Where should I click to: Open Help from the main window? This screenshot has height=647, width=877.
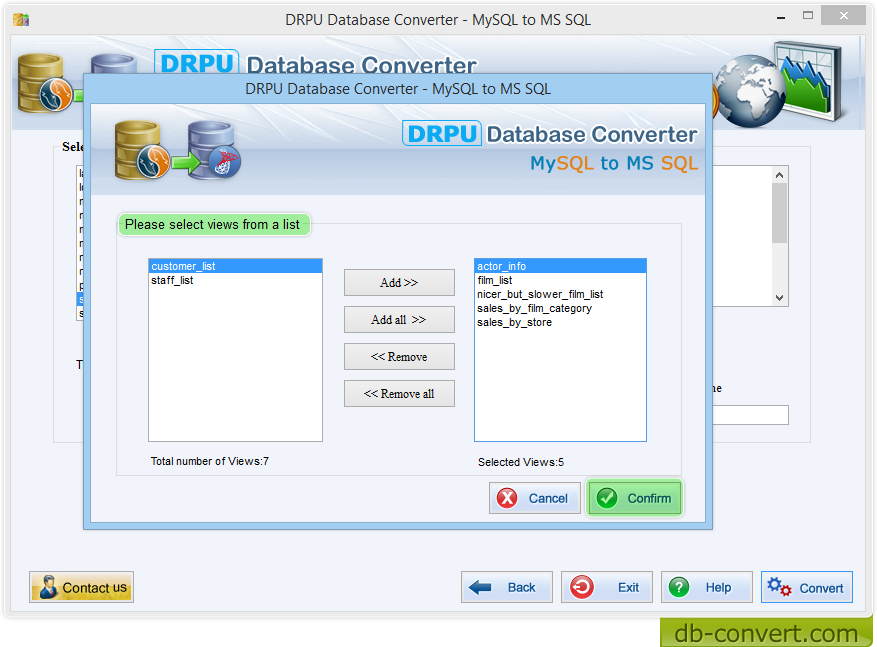tap(707, 587)
